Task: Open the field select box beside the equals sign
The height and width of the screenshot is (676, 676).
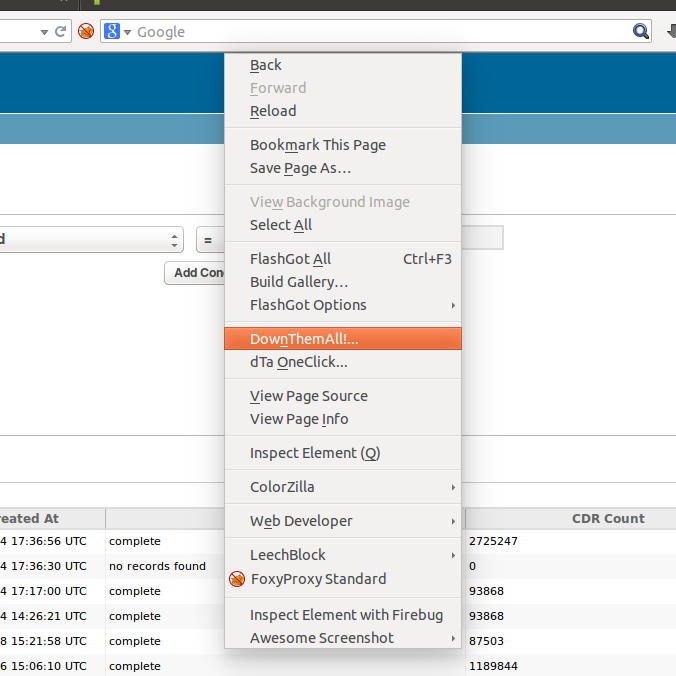Action: click(x=91, y=239)
